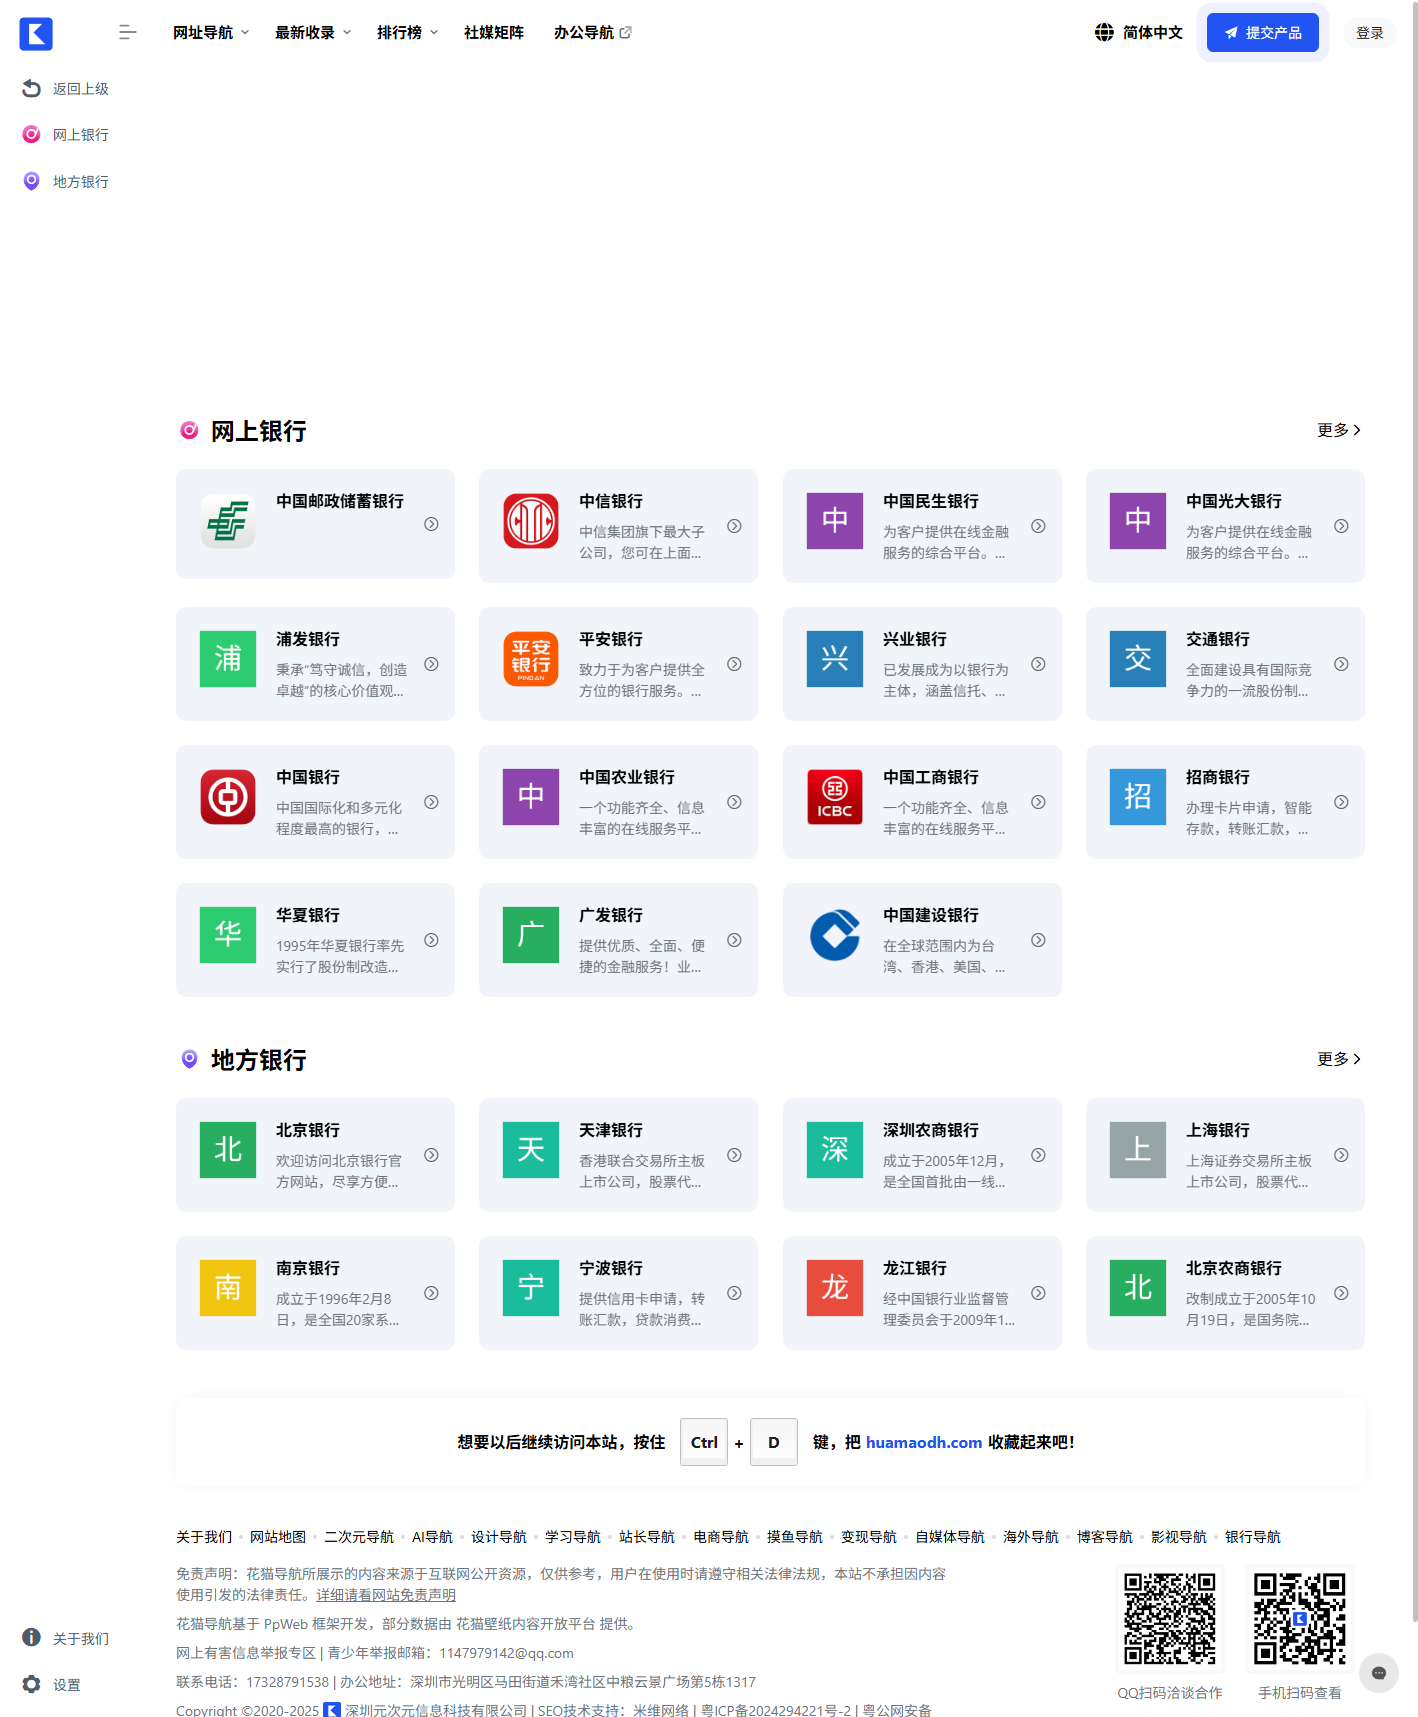Open the 中国邮政储蓄银行 logo icon

point(228,522)
